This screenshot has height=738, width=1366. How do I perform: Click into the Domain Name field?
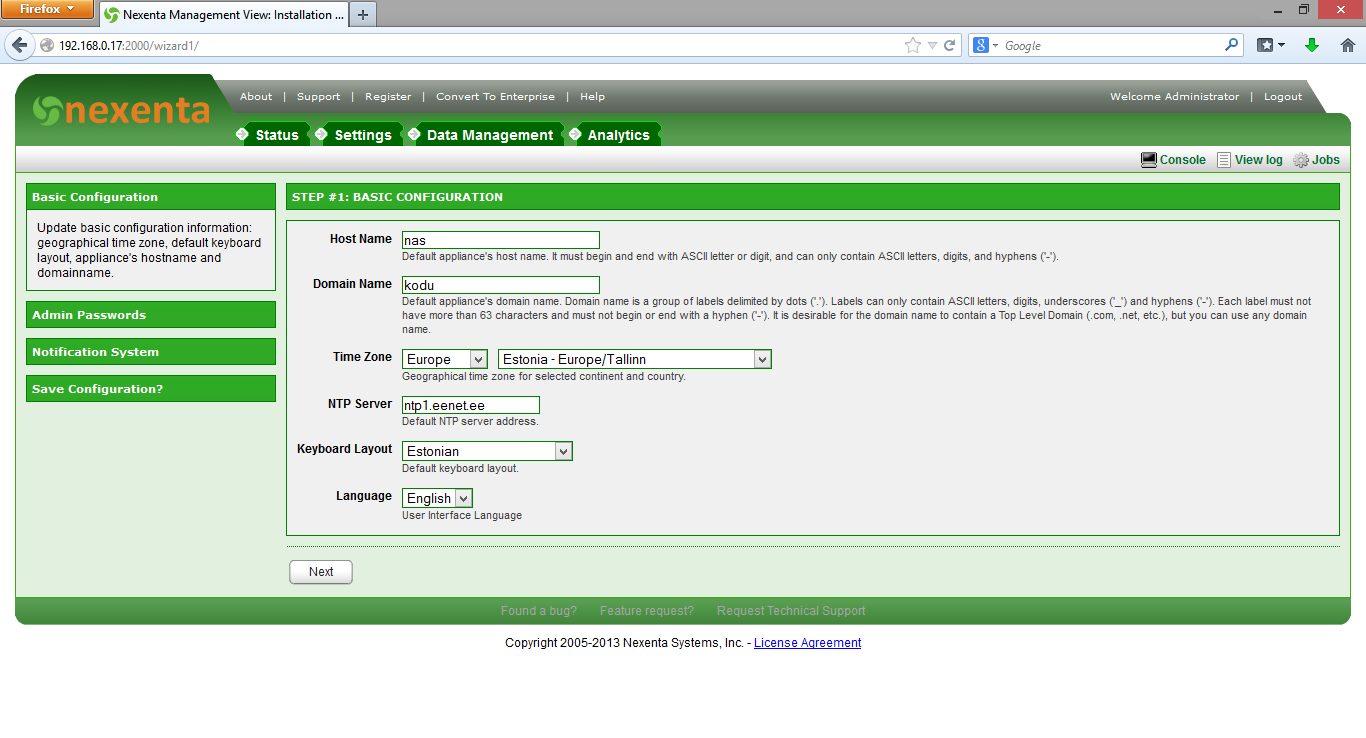501,285
